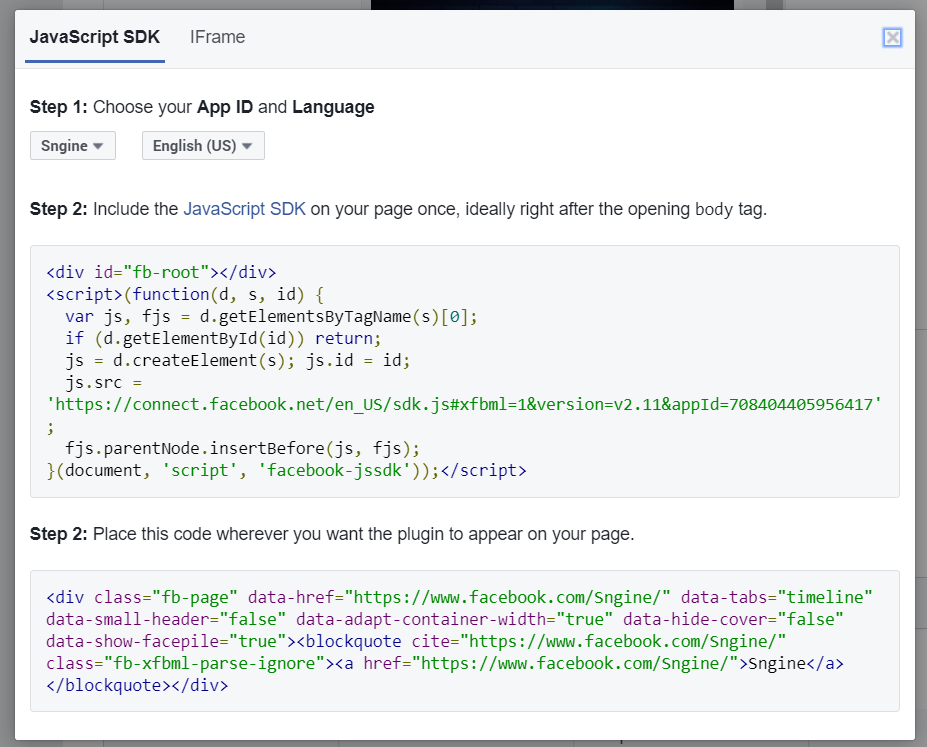This screenshot has width=927, height=747.
Task: Click the fb-root SDK code block
Action: tap(465, 371)
